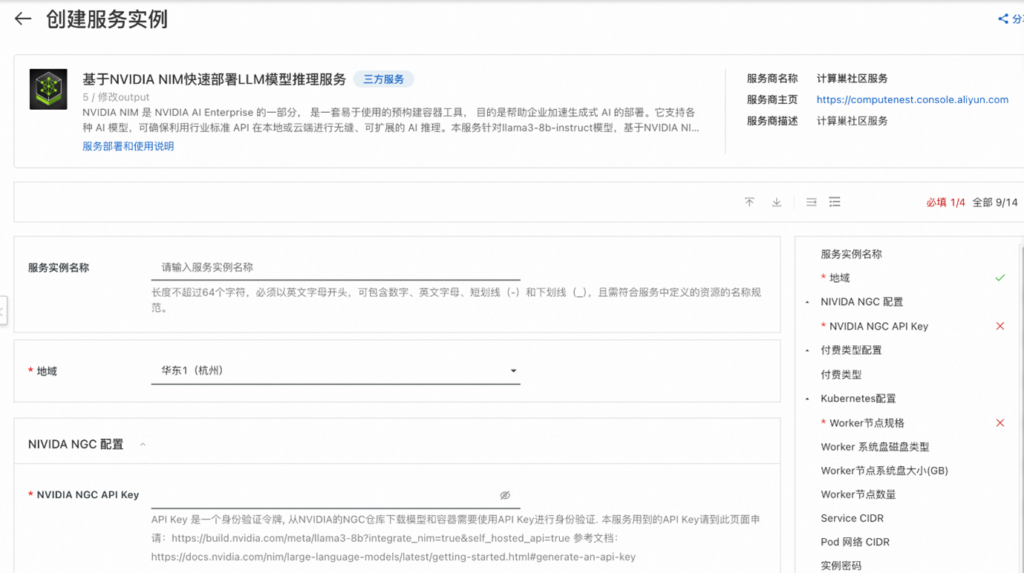Open the computenest.console.aliyun.com homepage link
This screenshot has width=1024, height=573.
(912, 99)
